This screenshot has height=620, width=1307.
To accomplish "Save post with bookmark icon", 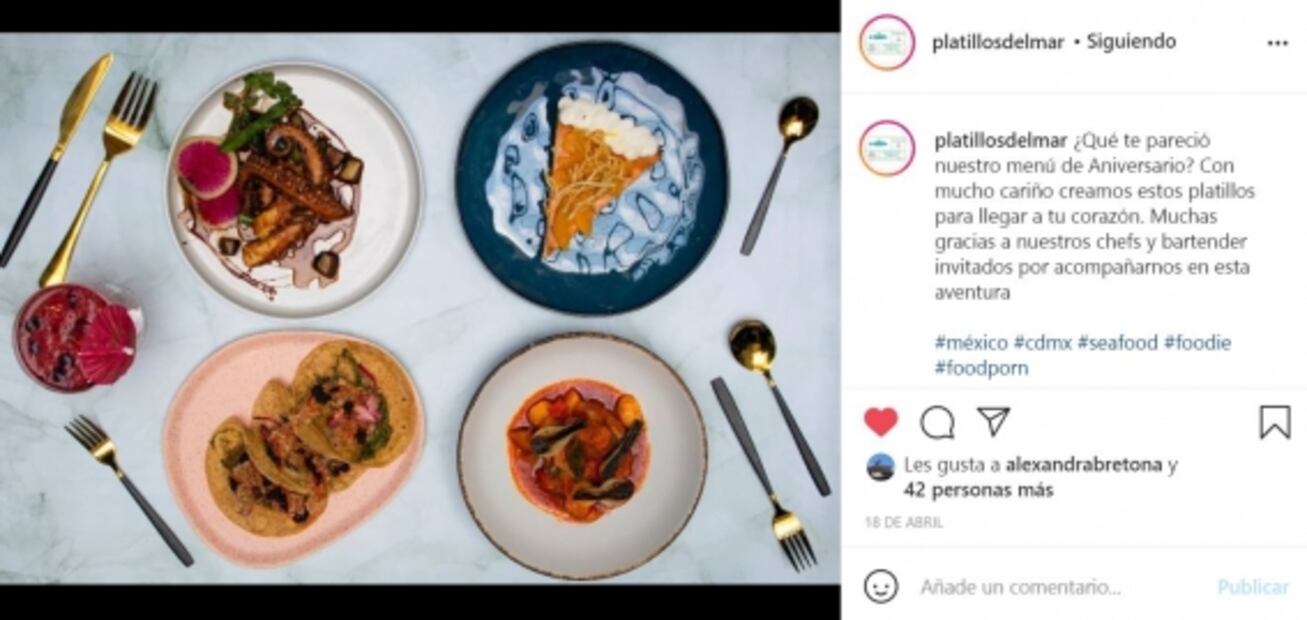I will (x=1274, y=422).
